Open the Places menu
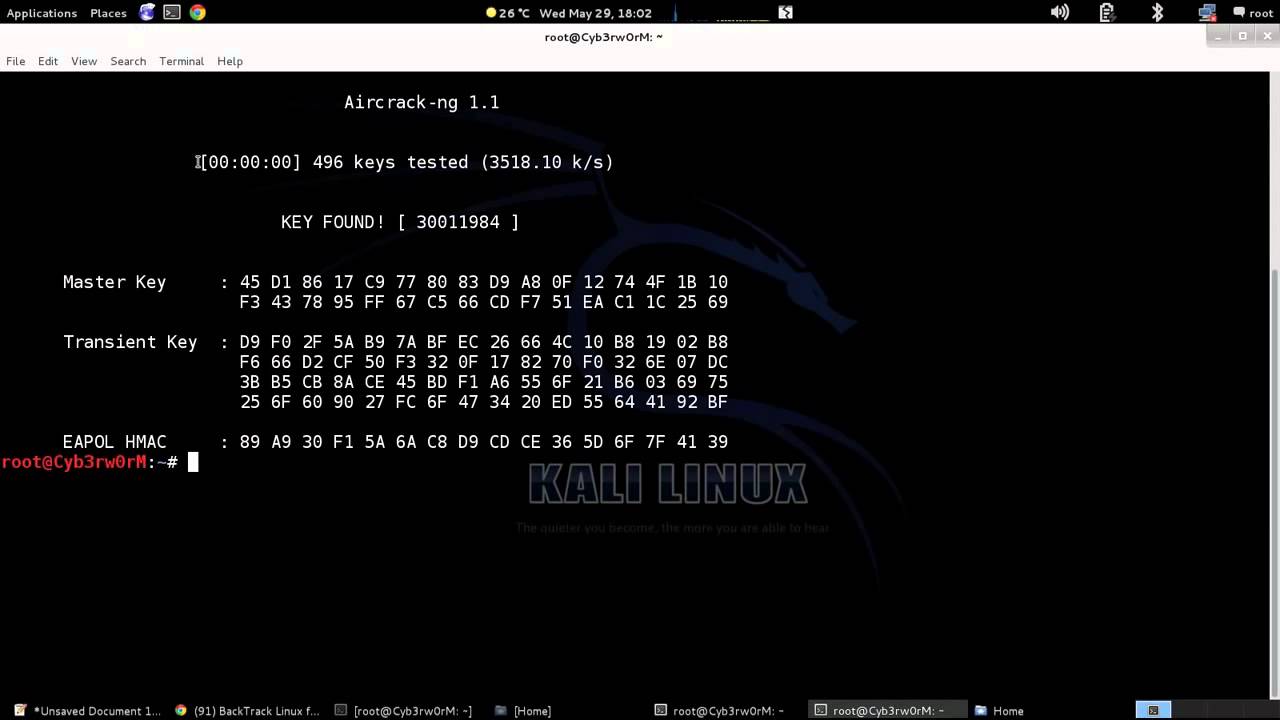Screen dimensions: 1280x720 (108, 13)
